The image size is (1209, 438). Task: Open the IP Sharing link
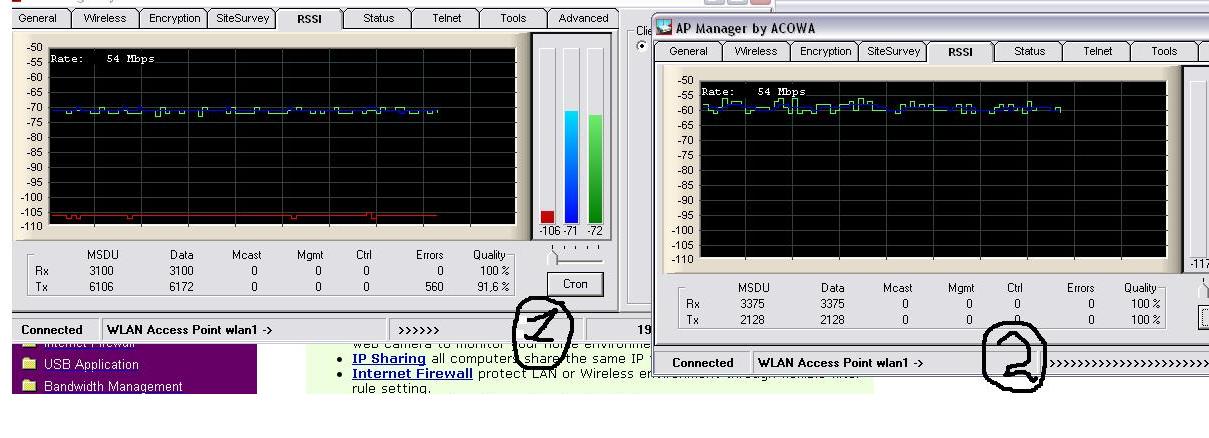click(x=389, y=358)
